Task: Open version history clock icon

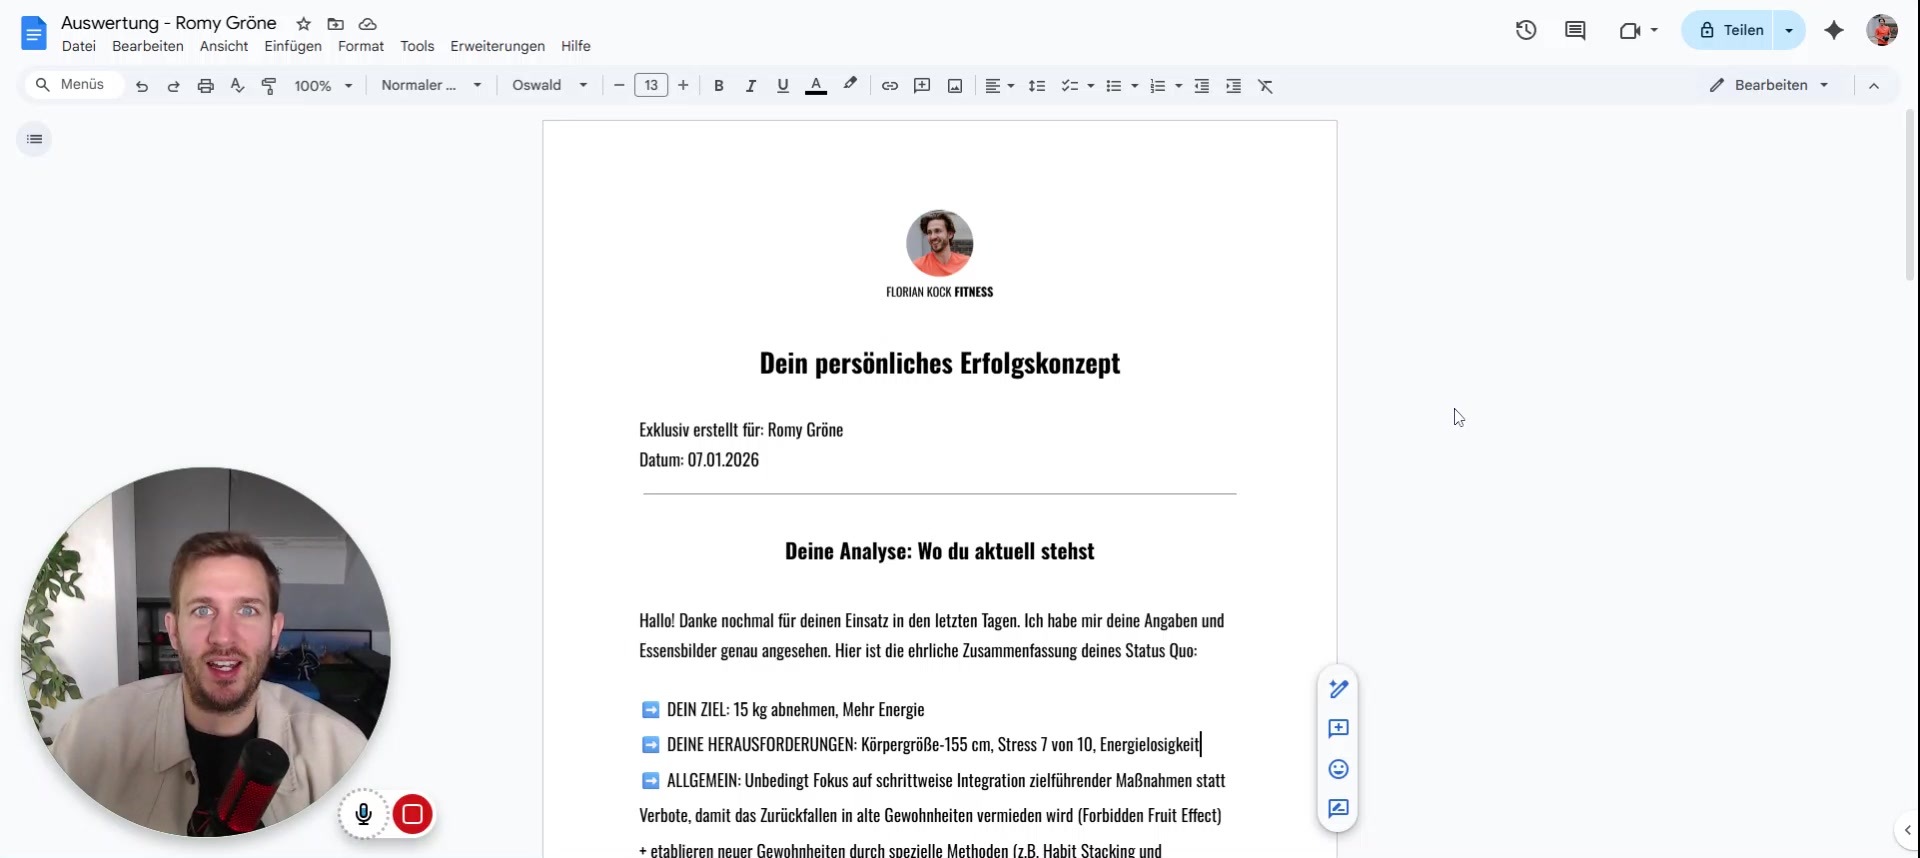Action: (x=1525, y=30)
